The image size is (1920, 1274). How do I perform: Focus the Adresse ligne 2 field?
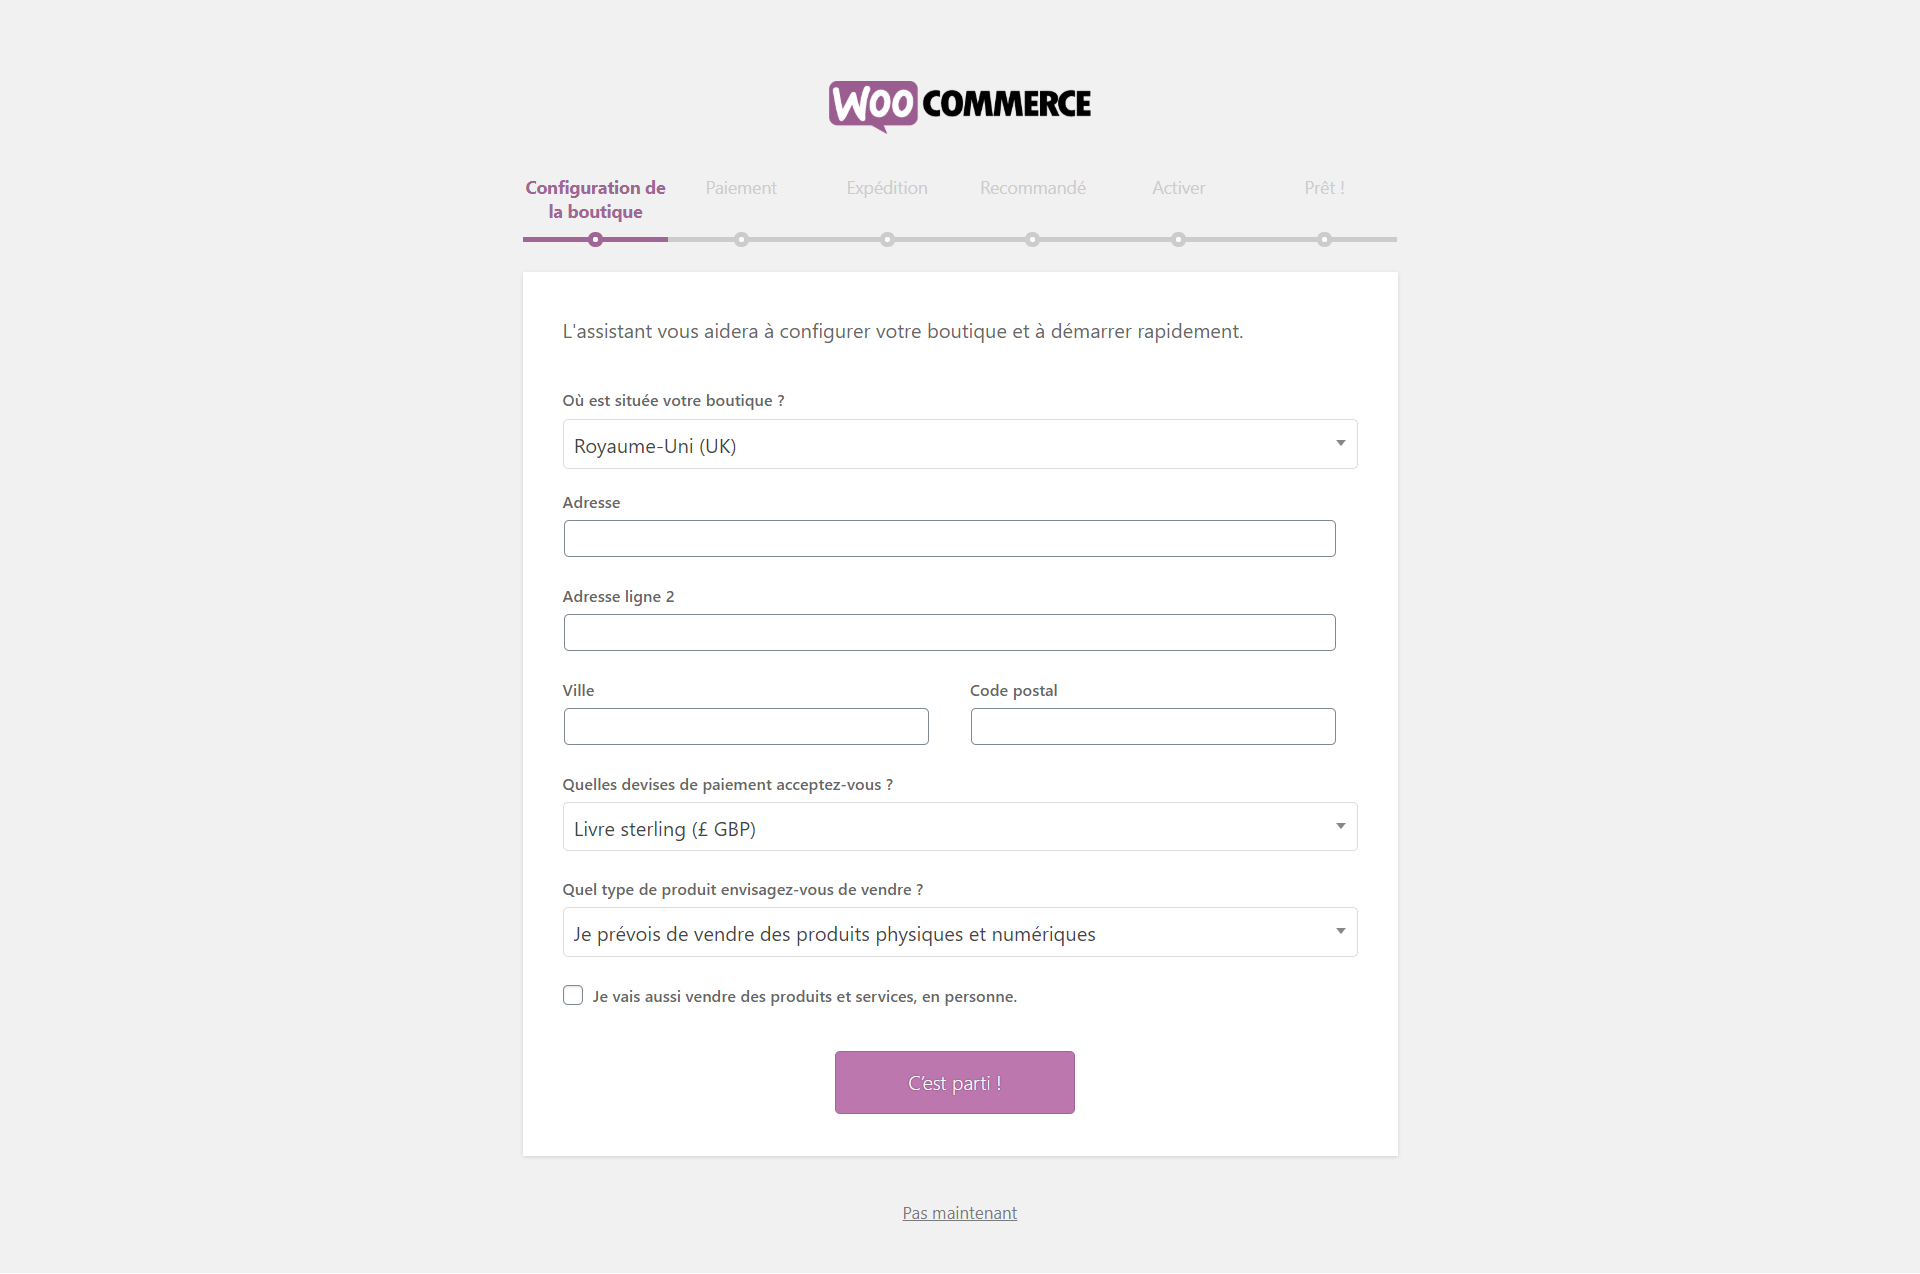click(950, 632)
